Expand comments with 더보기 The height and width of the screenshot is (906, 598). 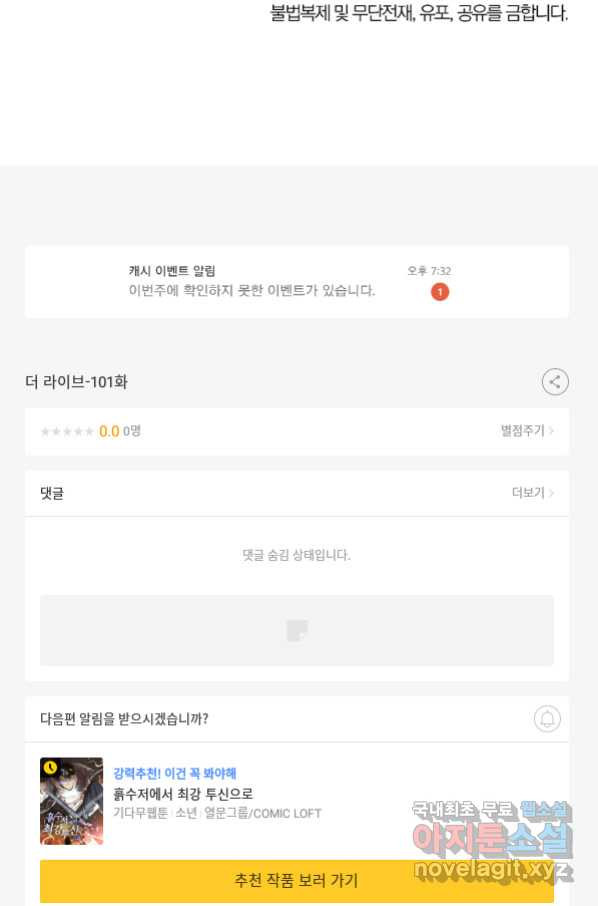point(533,493)
